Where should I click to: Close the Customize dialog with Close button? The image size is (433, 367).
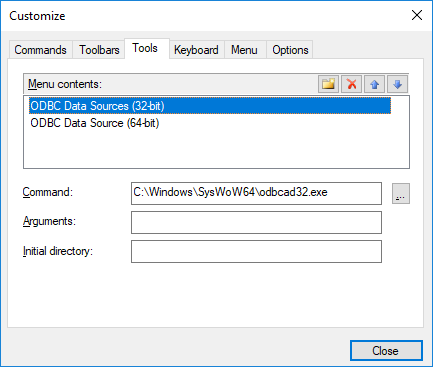386,350
